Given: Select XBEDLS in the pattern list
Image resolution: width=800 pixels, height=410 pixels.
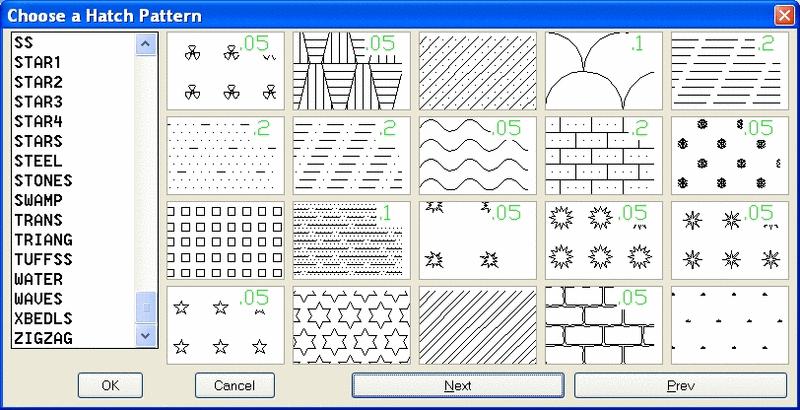Looking at the screenshot, I should tap(43, 319).
